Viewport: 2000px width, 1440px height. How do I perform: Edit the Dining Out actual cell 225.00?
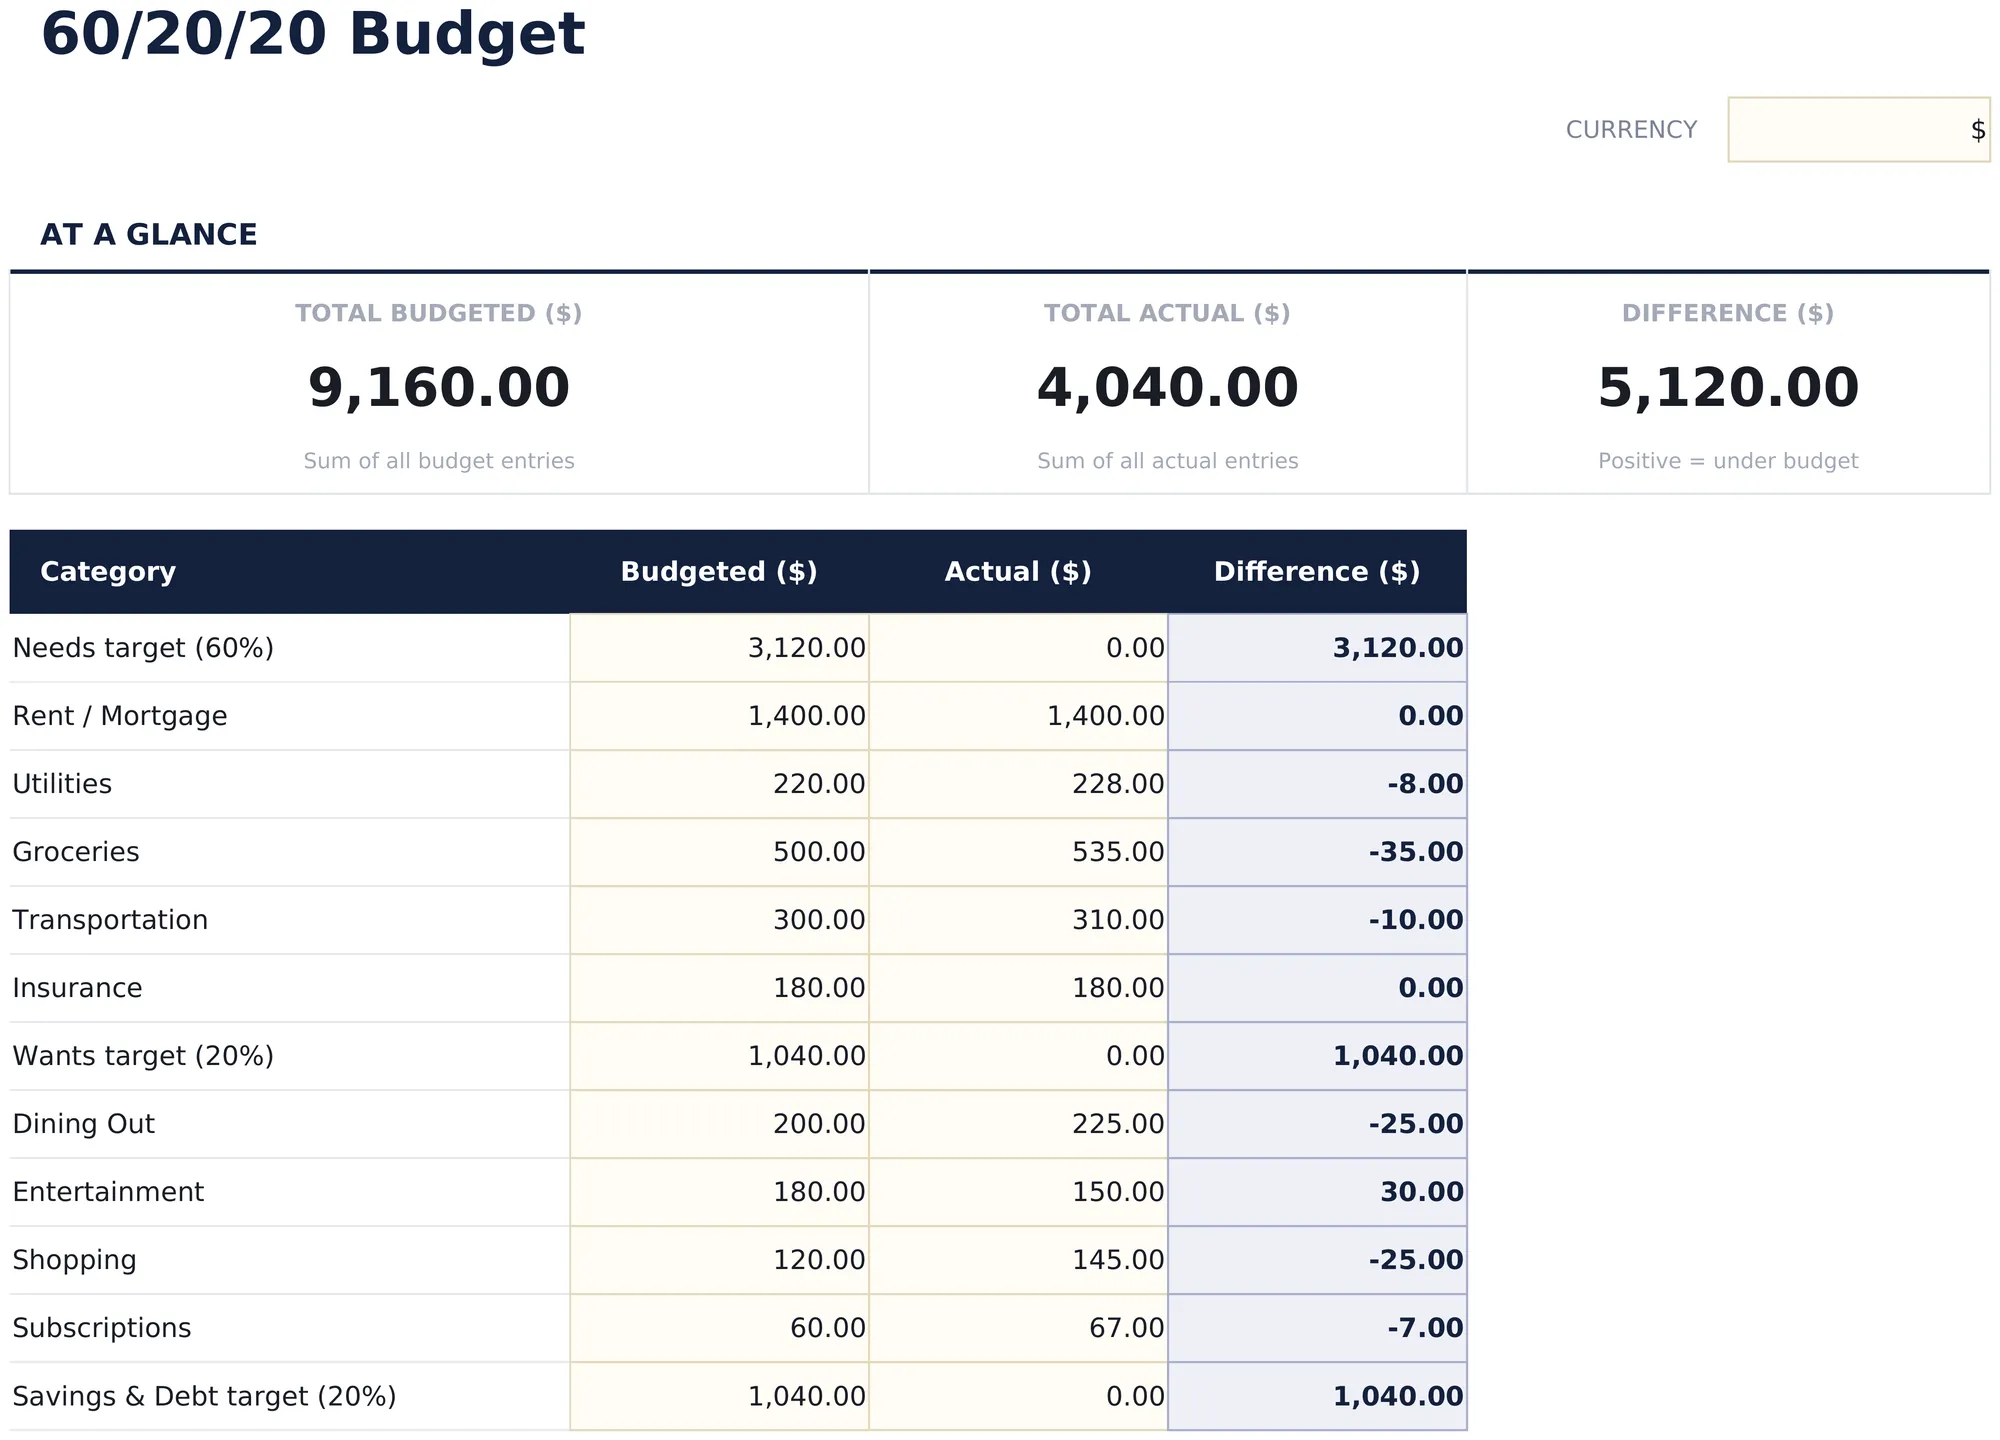[1018, 1124]
